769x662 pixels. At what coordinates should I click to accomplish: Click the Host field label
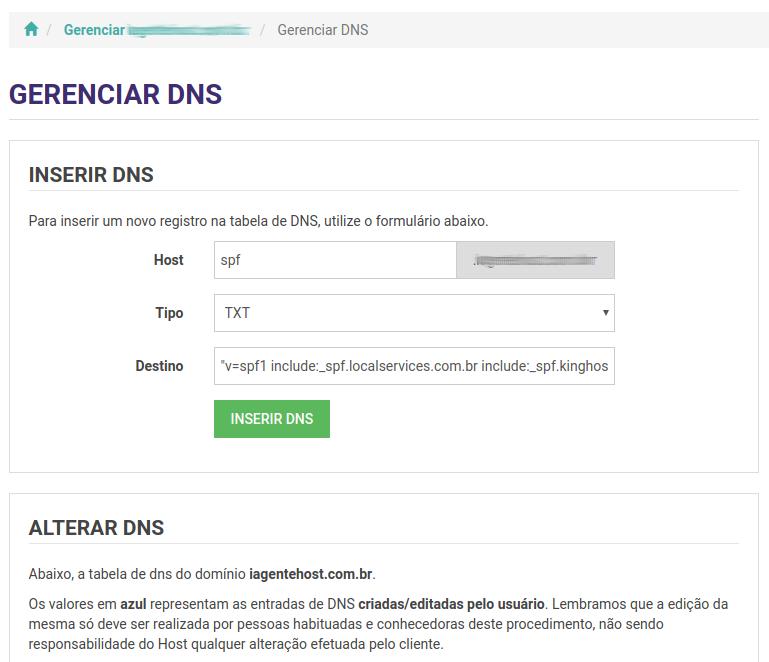pyautogui.click(x=168, y=260)
